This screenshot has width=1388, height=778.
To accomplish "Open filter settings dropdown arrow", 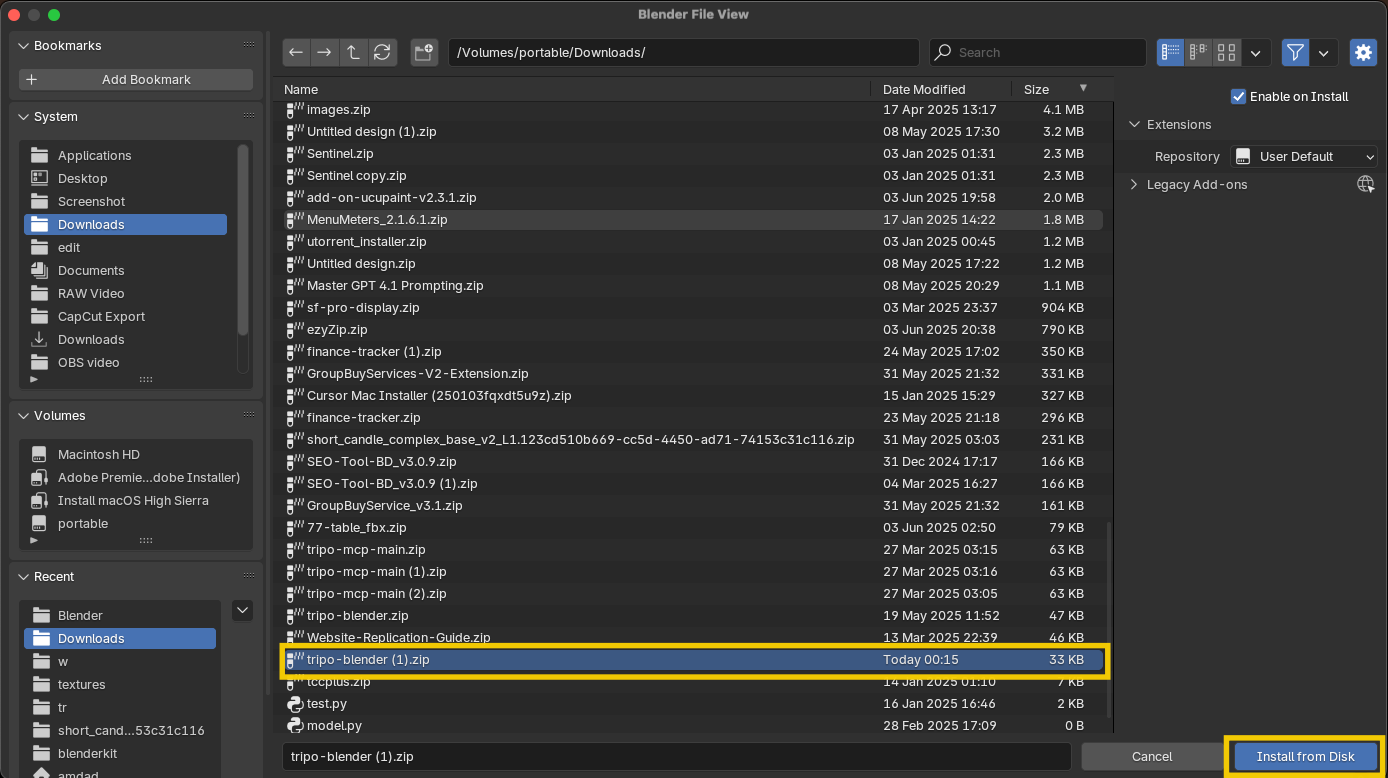I will pyautogui.click(x=1324, y=52).
